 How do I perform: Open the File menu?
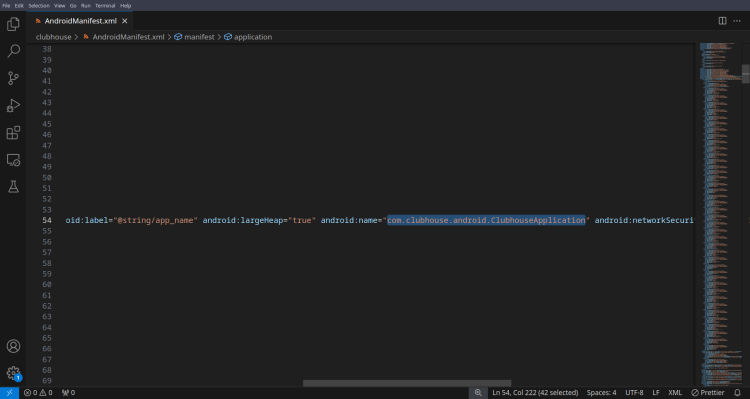pos(6,6)
